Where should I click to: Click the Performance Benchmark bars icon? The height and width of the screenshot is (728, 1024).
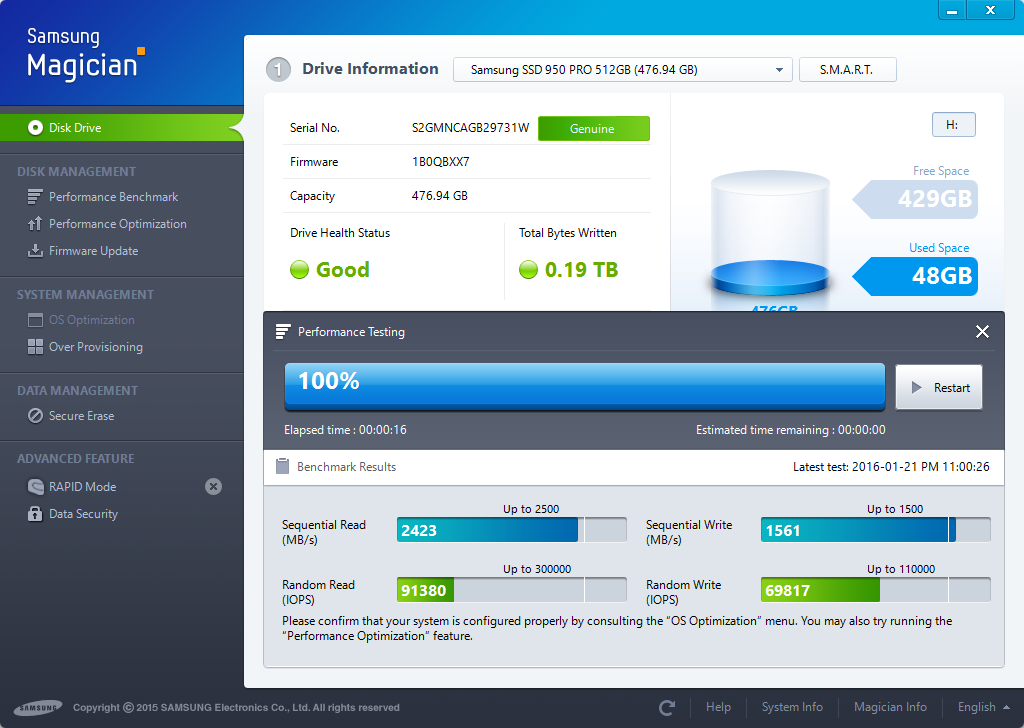pos(35,197)
